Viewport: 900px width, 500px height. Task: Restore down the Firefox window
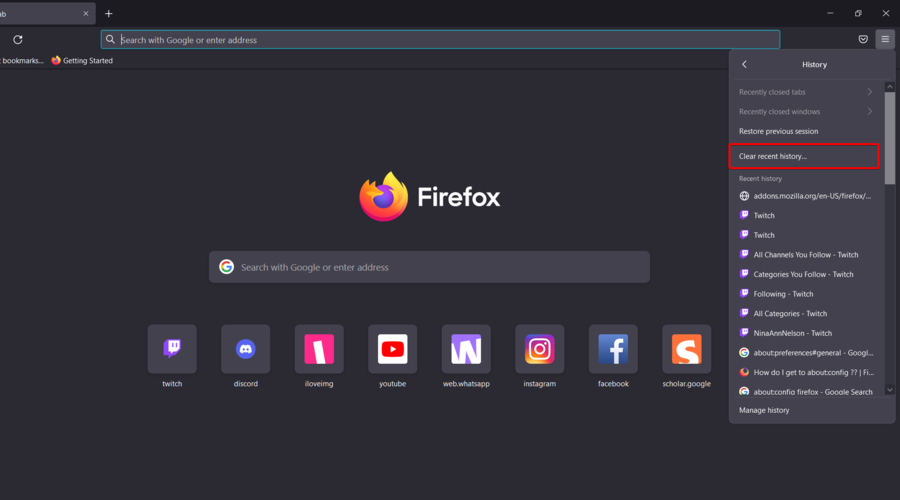click(x=858, y=13)
